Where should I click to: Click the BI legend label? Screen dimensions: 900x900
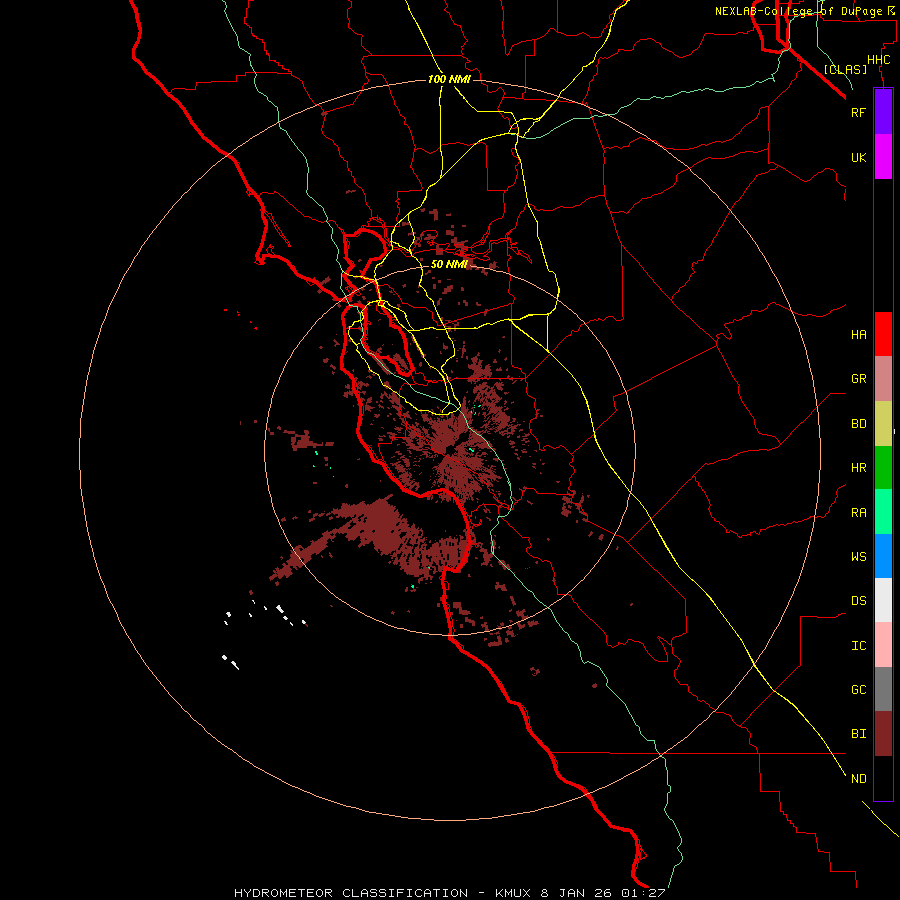[858, 734]
